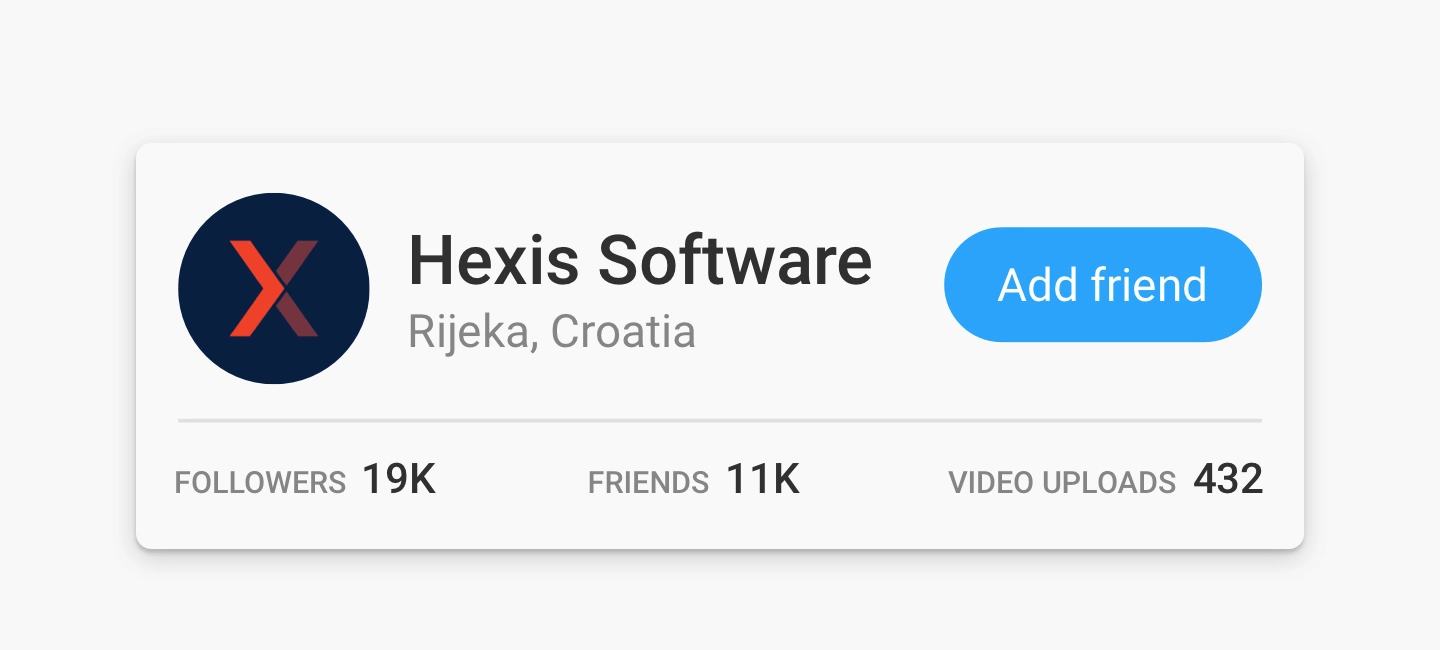Open the Hexis Software profile name
The image size is (1440, 650).
point(640,260)
